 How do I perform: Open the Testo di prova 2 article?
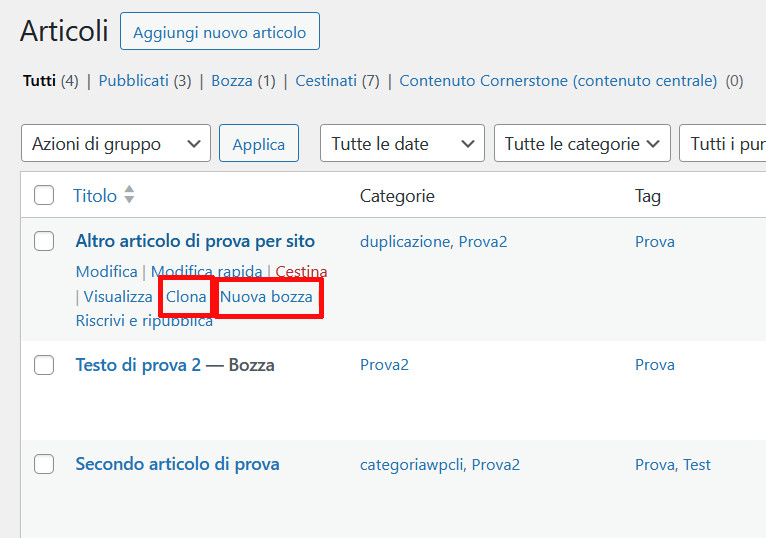click(x=138, y=365)
